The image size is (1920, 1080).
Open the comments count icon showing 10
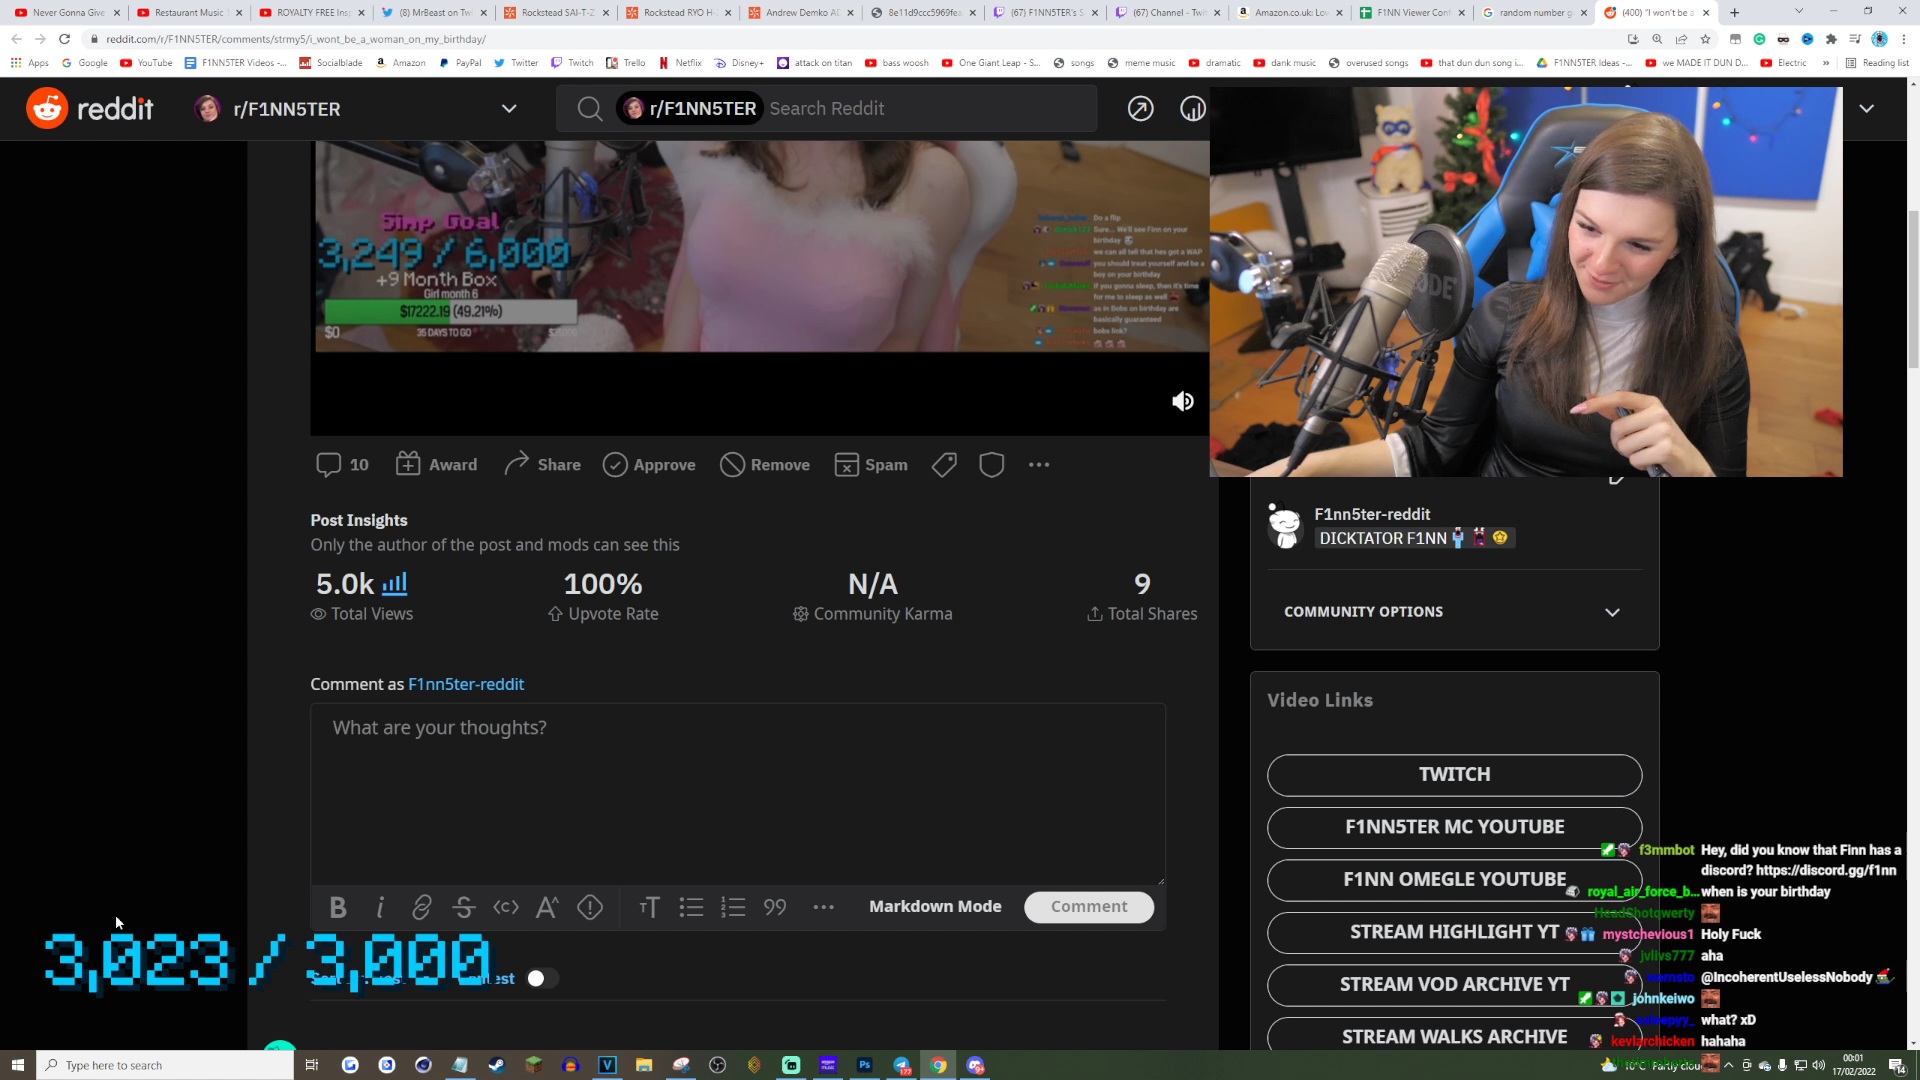(x=342, y=465)
